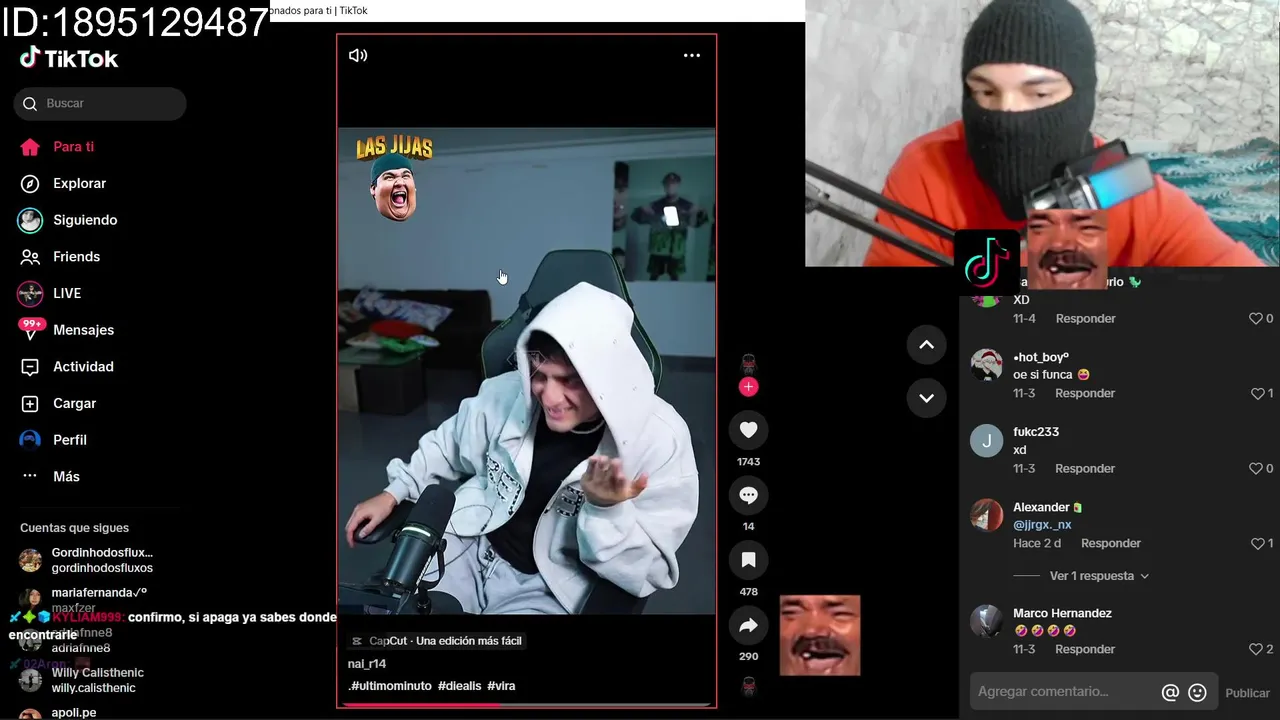The width and height of the screenshot is (1280, 720).
Task: Open Alexander commenter avatar
Action: 987,515
